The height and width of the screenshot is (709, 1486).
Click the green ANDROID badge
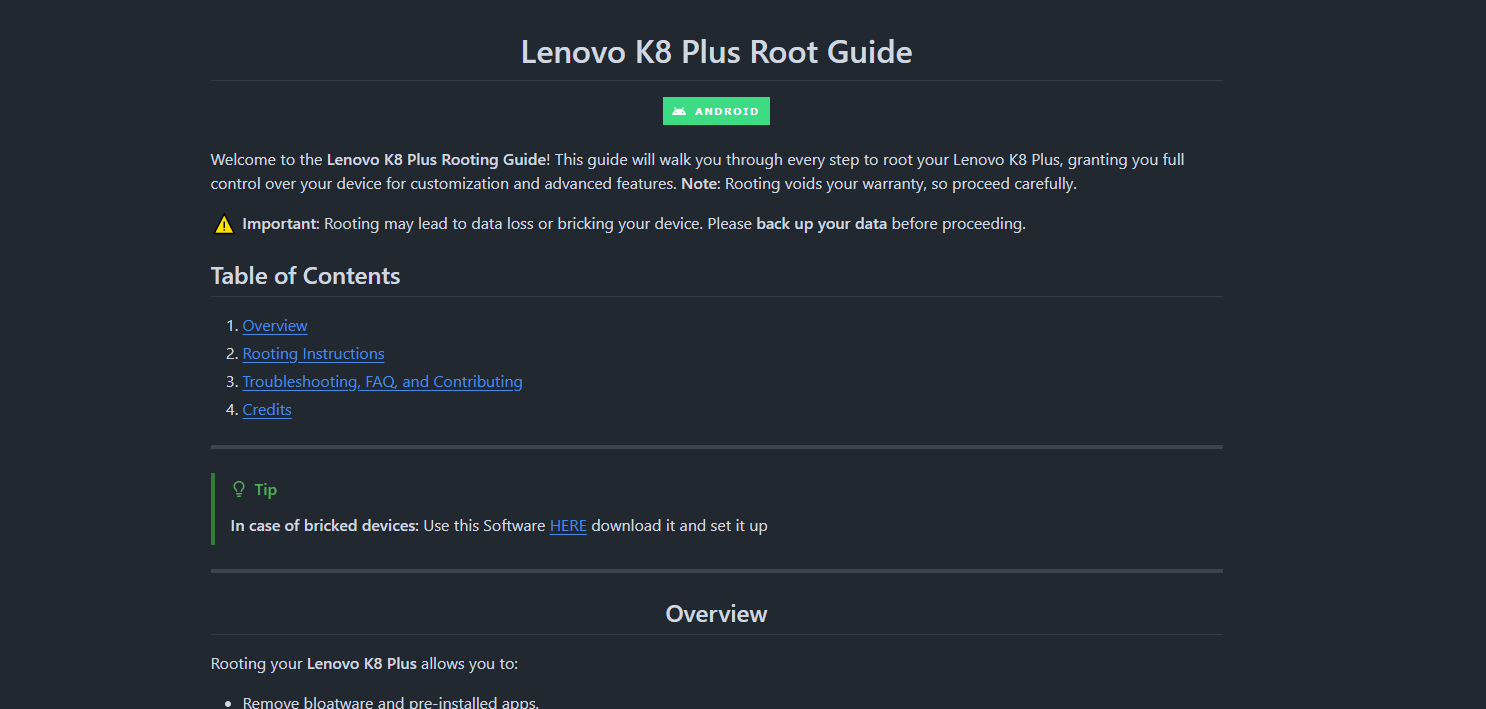pos(716,110)
